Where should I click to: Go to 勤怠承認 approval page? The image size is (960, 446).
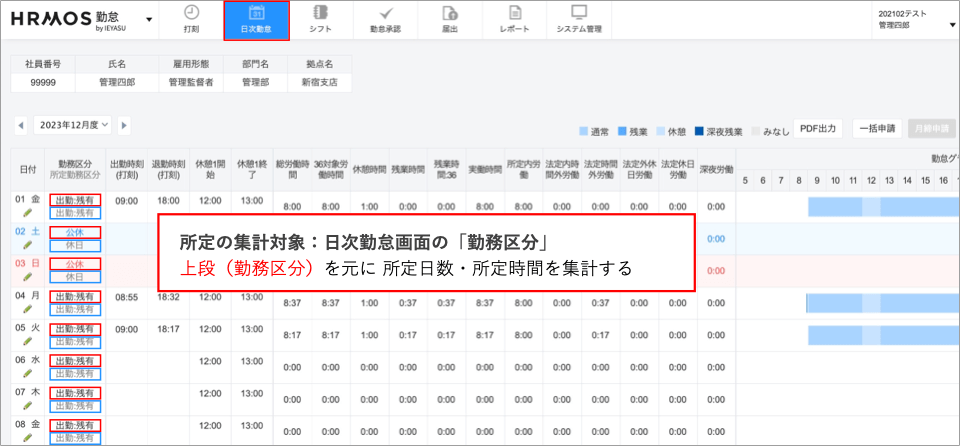point(385,19)
